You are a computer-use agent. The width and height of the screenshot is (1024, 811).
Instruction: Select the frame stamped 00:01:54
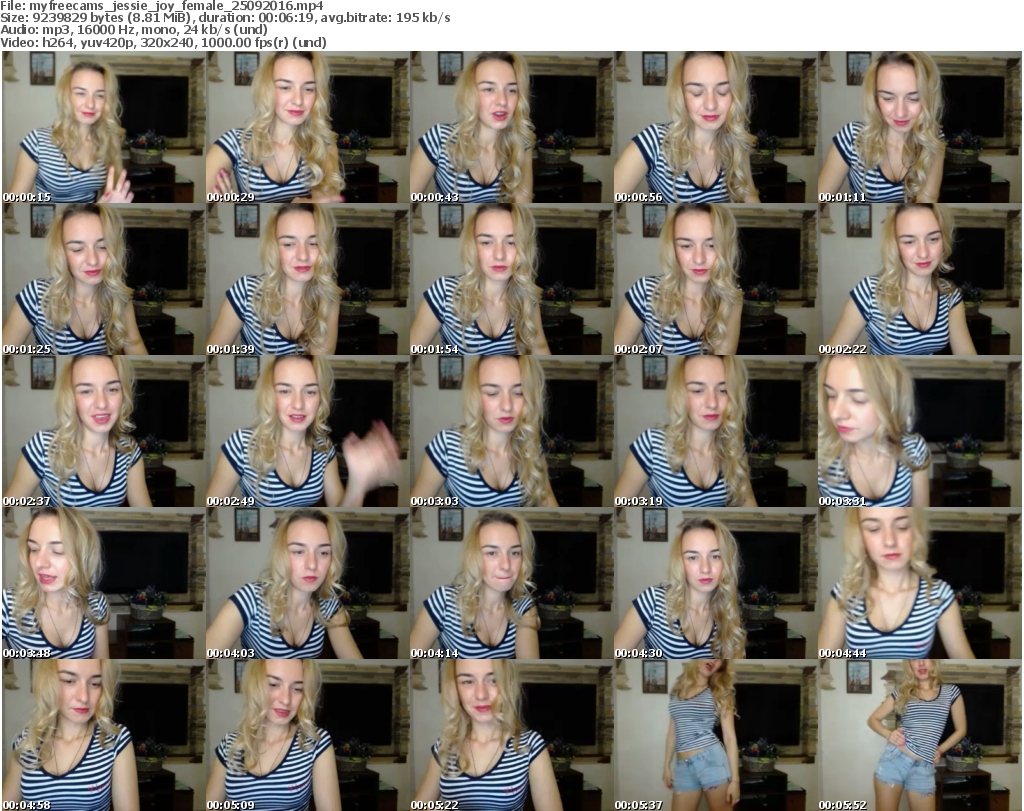pyautogui.click(x=511, y=279)
